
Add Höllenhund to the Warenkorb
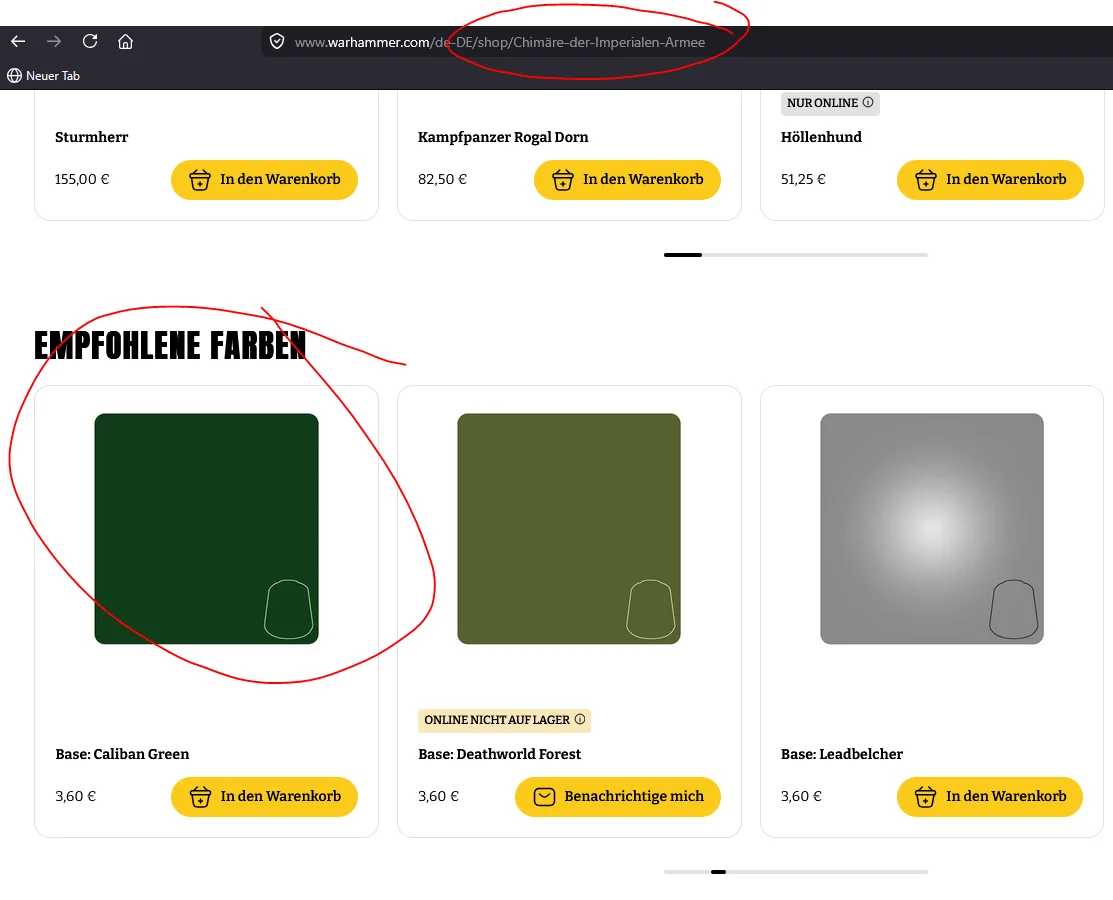click(x=990, y=180)
